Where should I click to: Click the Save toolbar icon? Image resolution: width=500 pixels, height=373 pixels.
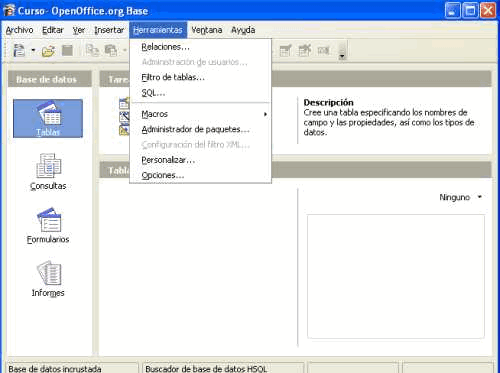click(x=67, y=51)
